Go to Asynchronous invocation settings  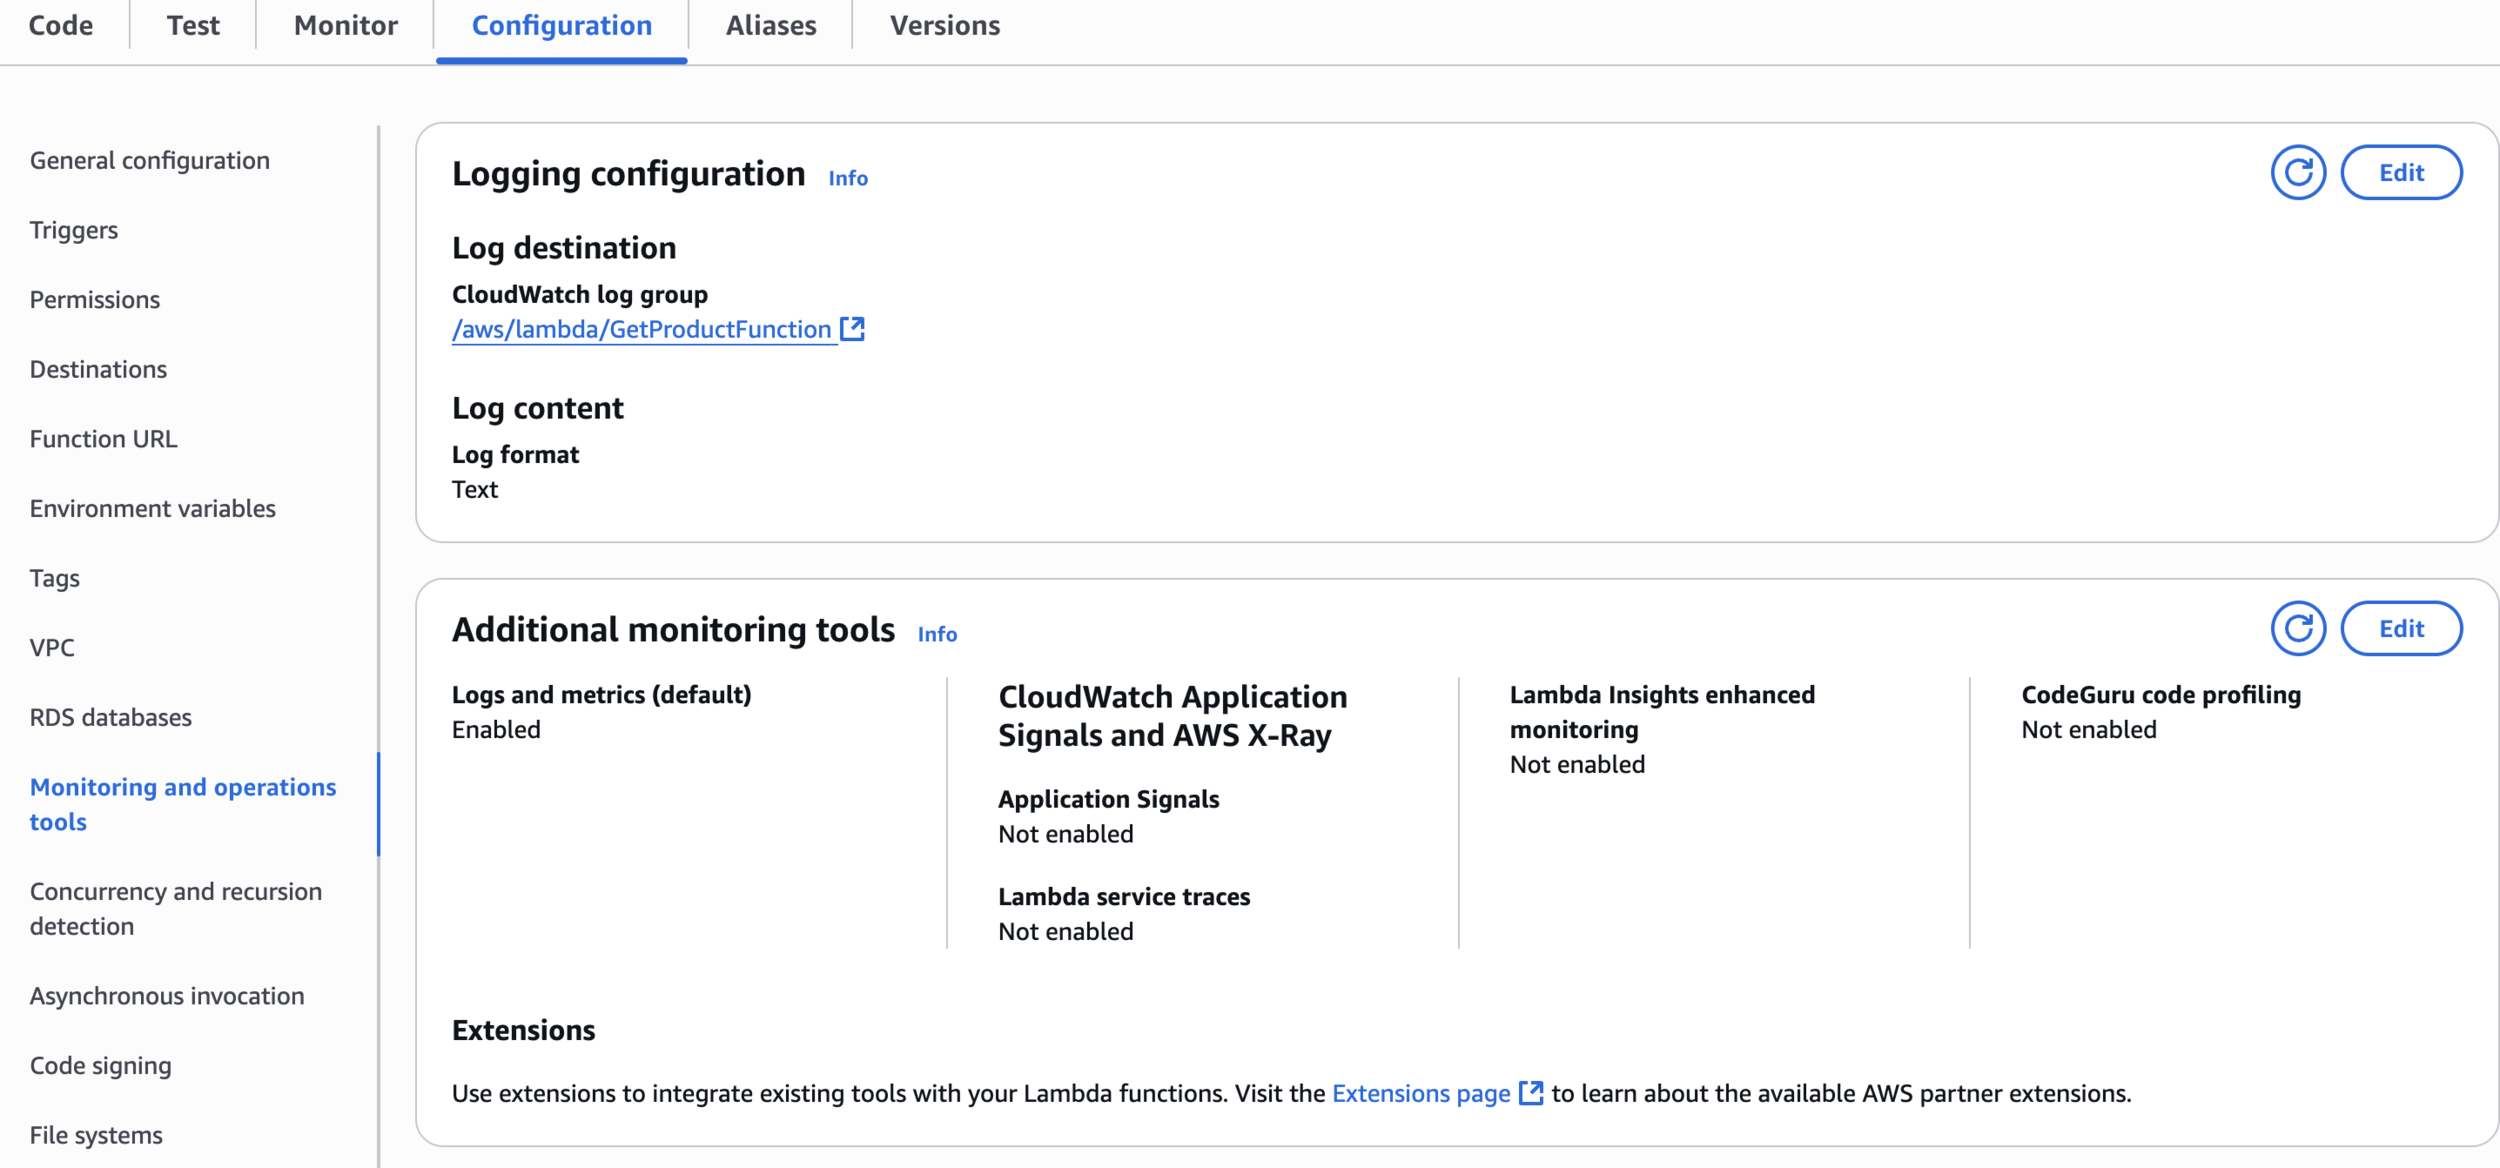pos(167,996)
